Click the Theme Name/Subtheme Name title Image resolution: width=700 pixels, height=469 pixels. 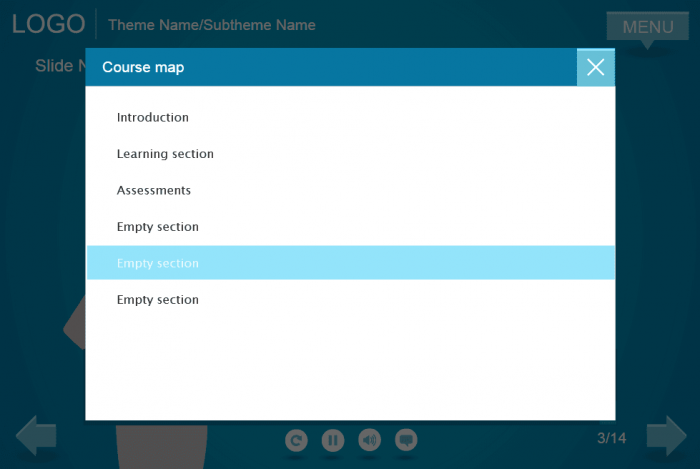[211, 25]
